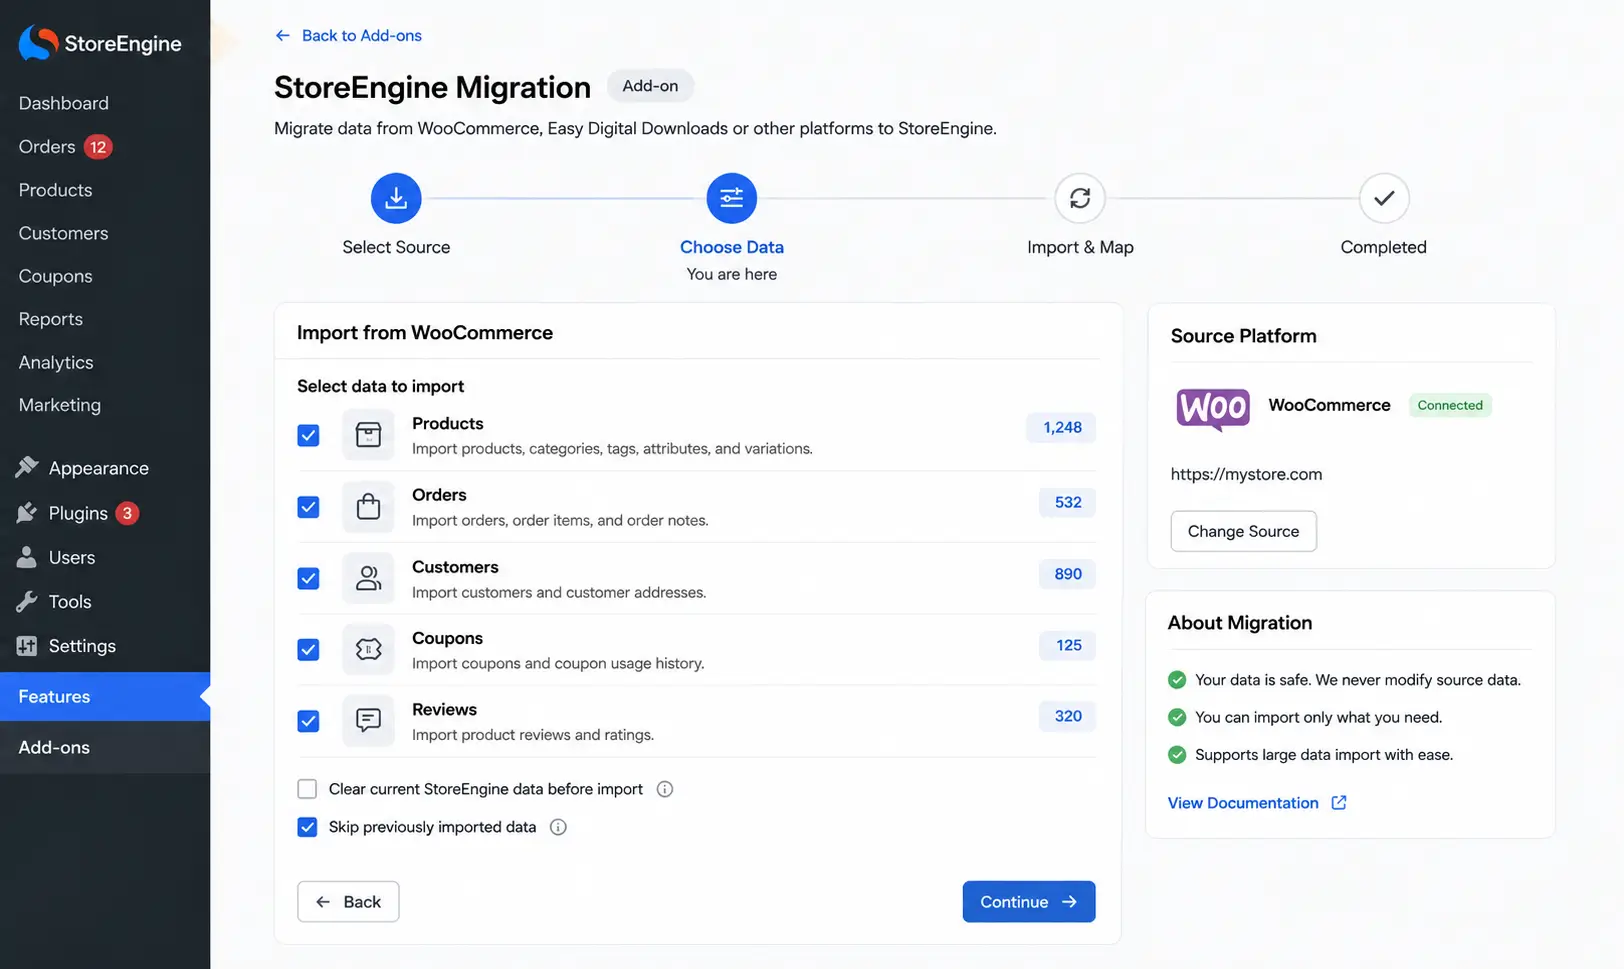The image size is (1624, 969).
Task: Click the Orders 12 notification badge
Action: (x=98, y=147)
